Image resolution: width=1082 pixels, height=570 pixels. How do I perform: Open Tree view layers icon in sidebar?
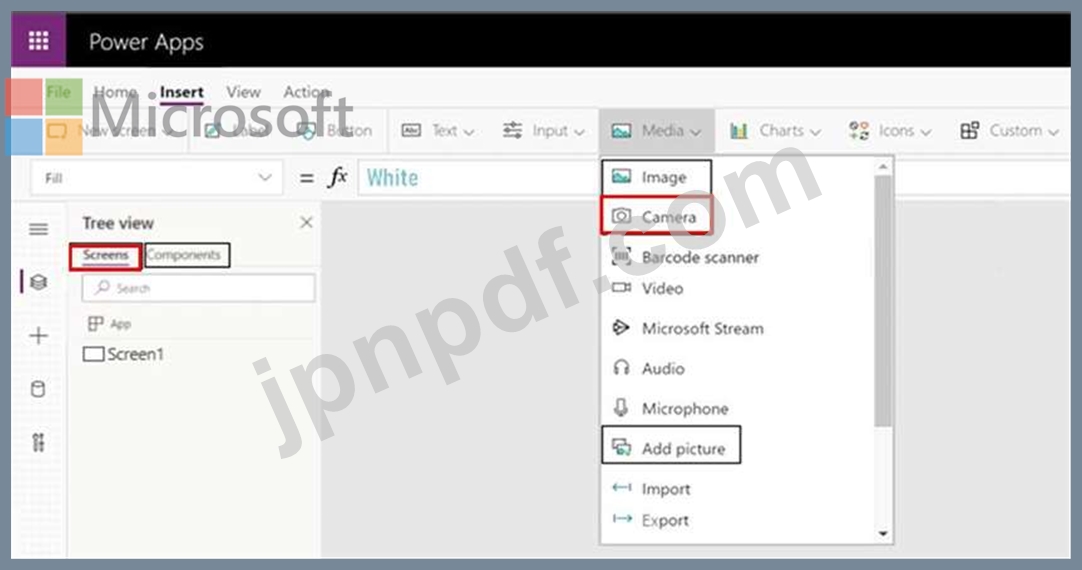39,282
